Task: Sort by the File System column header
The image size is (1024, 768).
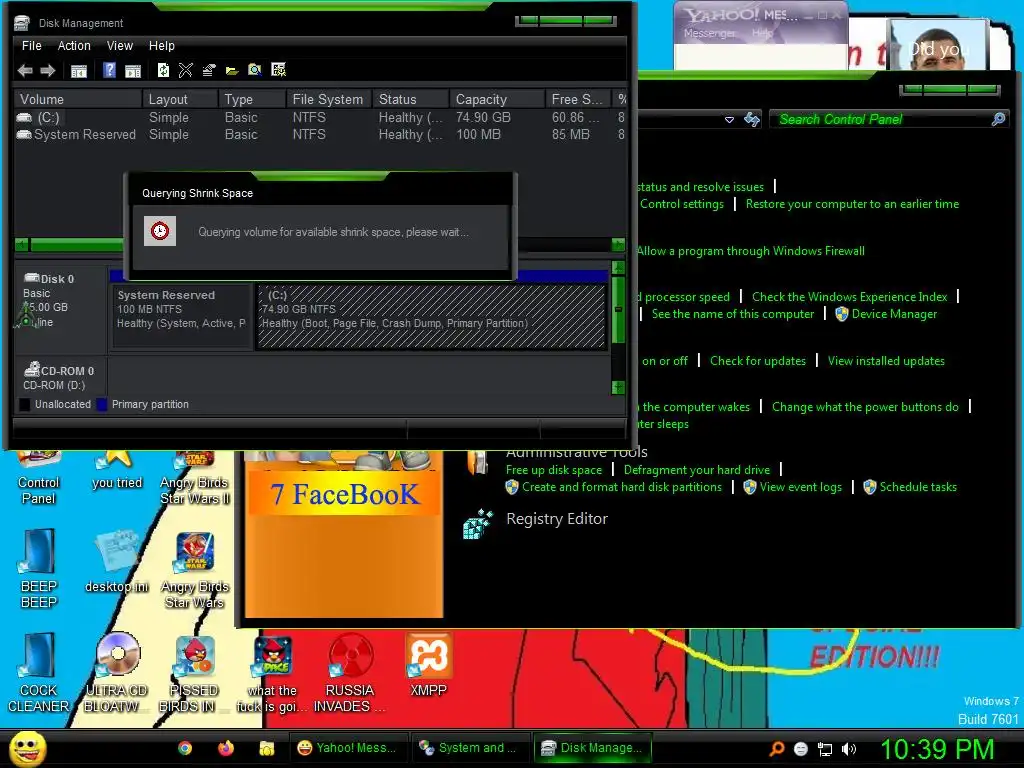Action: [328, 99]
